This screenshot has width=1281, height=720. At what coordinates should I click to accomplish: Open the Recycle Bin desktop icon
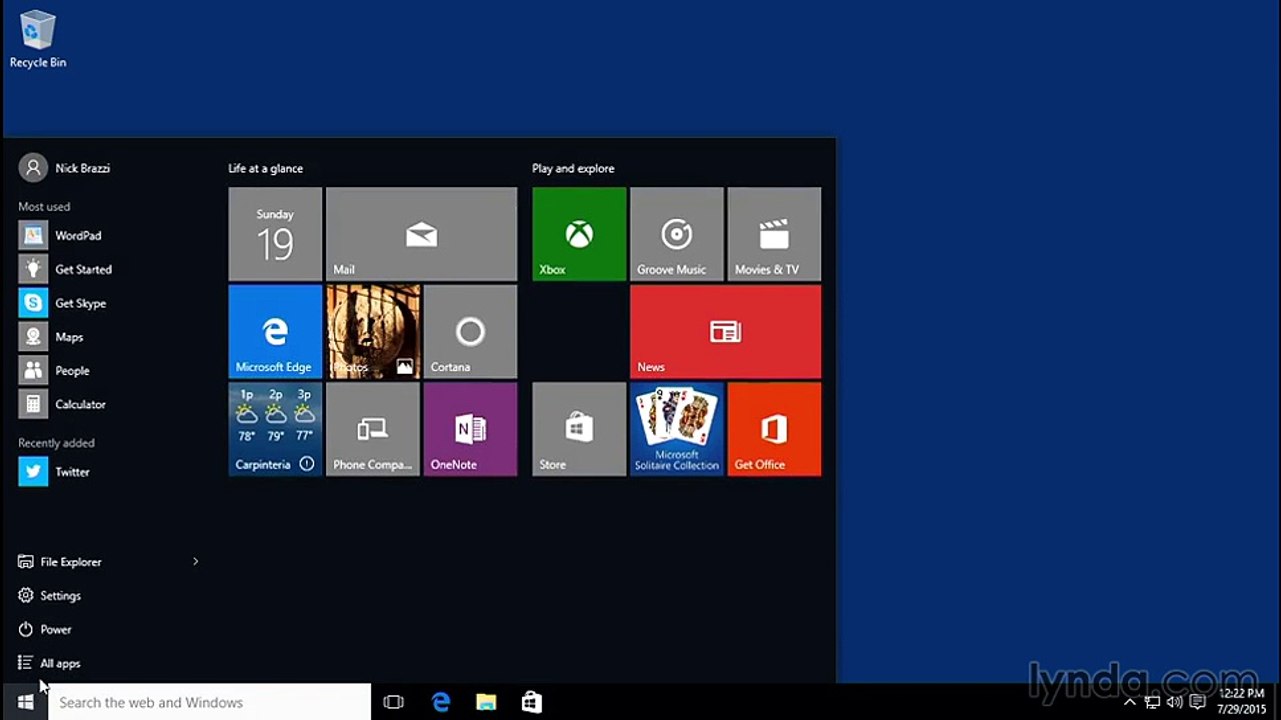click(x=38, y=40)
